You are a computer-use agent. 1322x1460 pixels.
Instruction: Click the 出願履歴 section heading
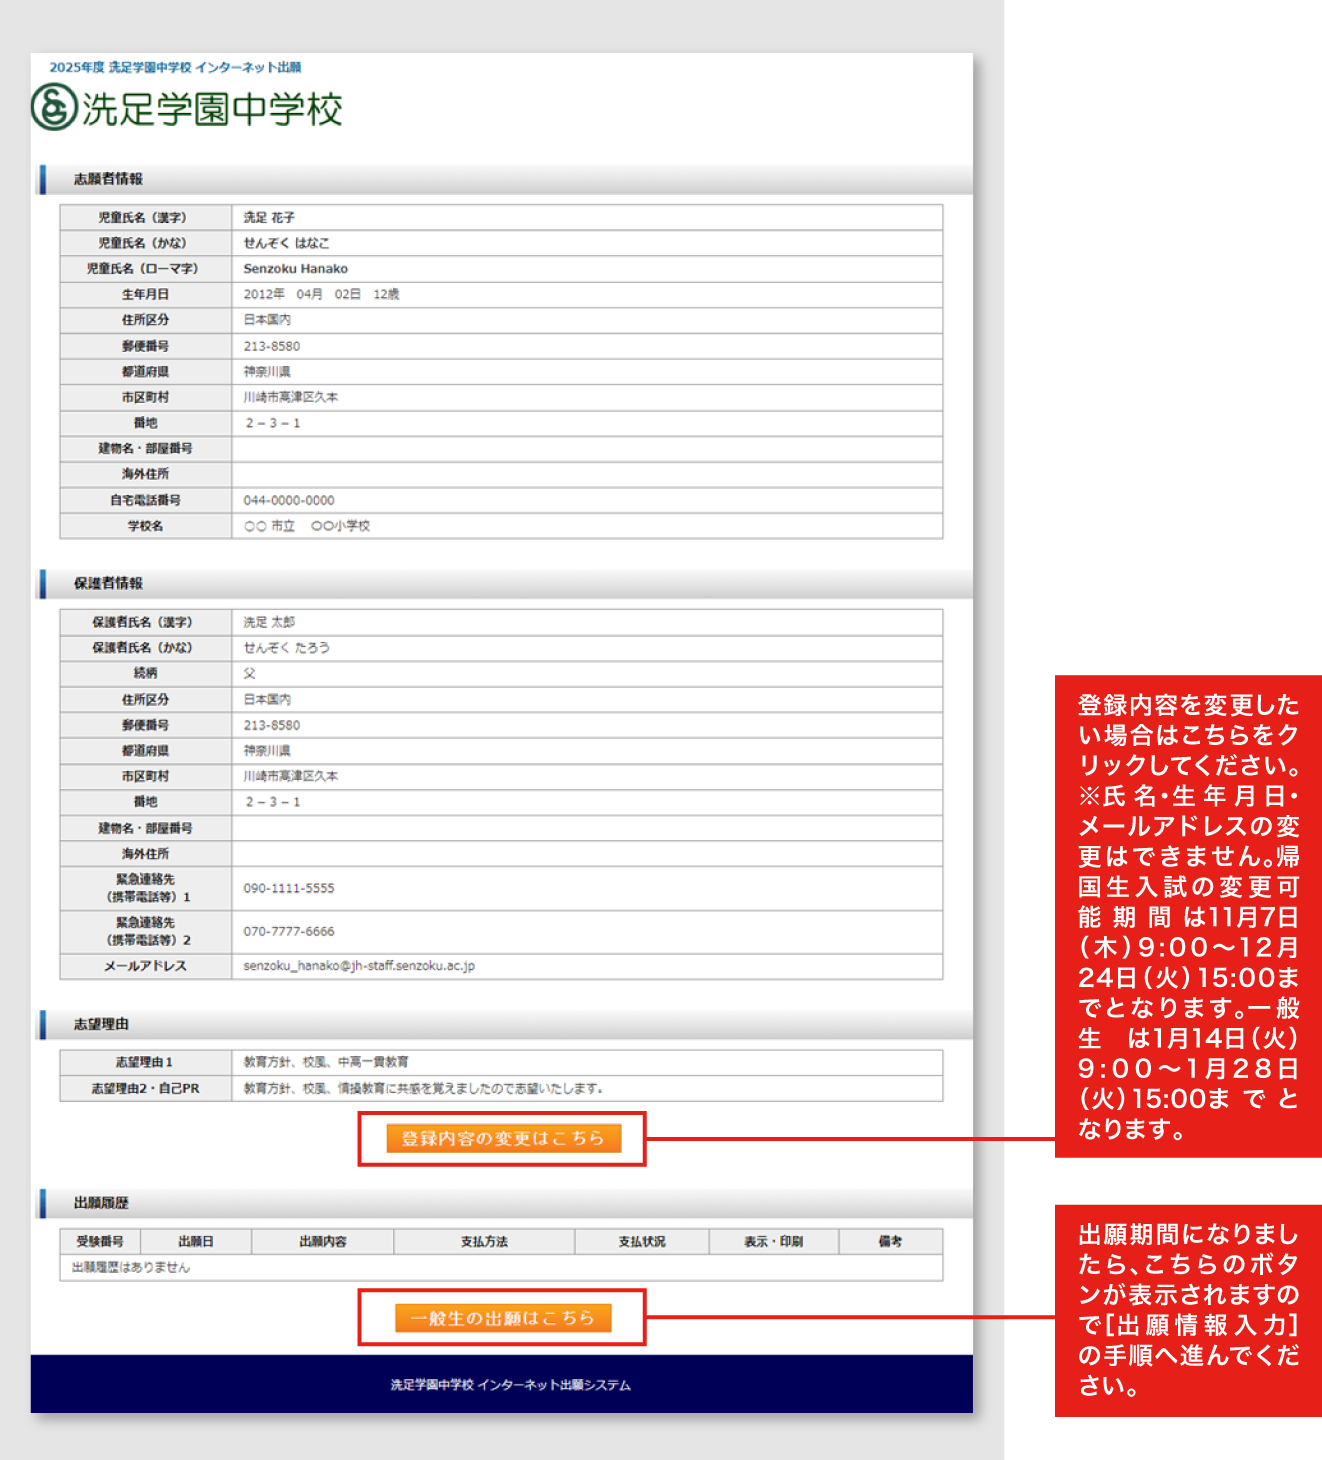tap(101, 1203)
